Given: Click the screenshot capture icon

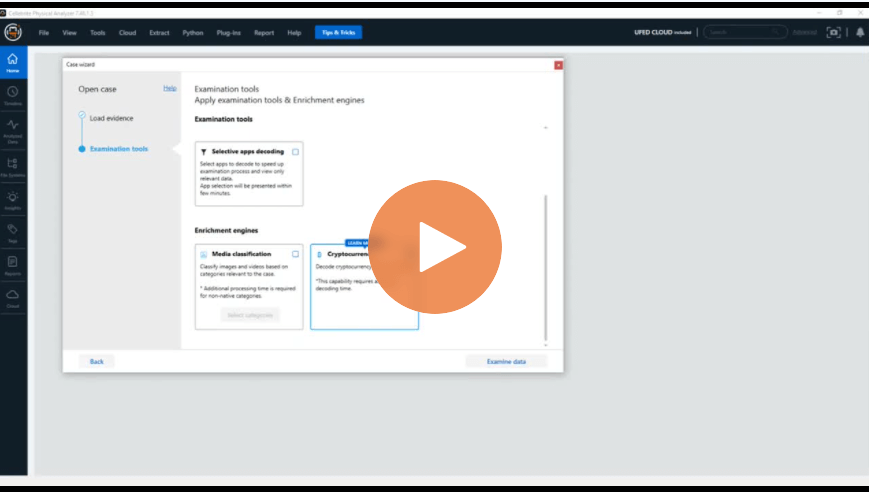Looking at the screenshot, I should [x=833, y=32].
